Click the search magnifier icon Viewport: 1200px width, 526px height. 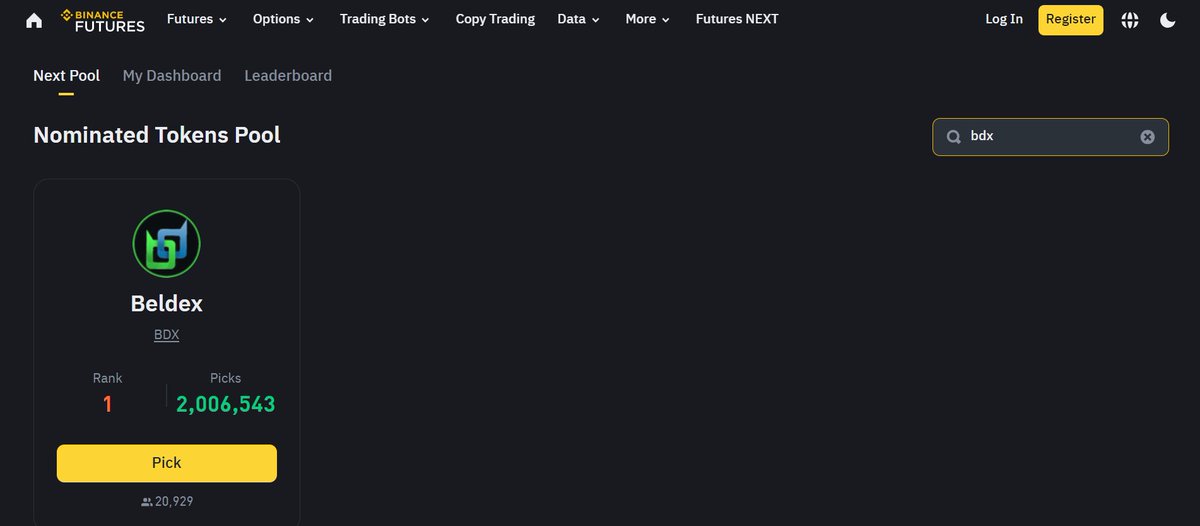tap(954, 137)
